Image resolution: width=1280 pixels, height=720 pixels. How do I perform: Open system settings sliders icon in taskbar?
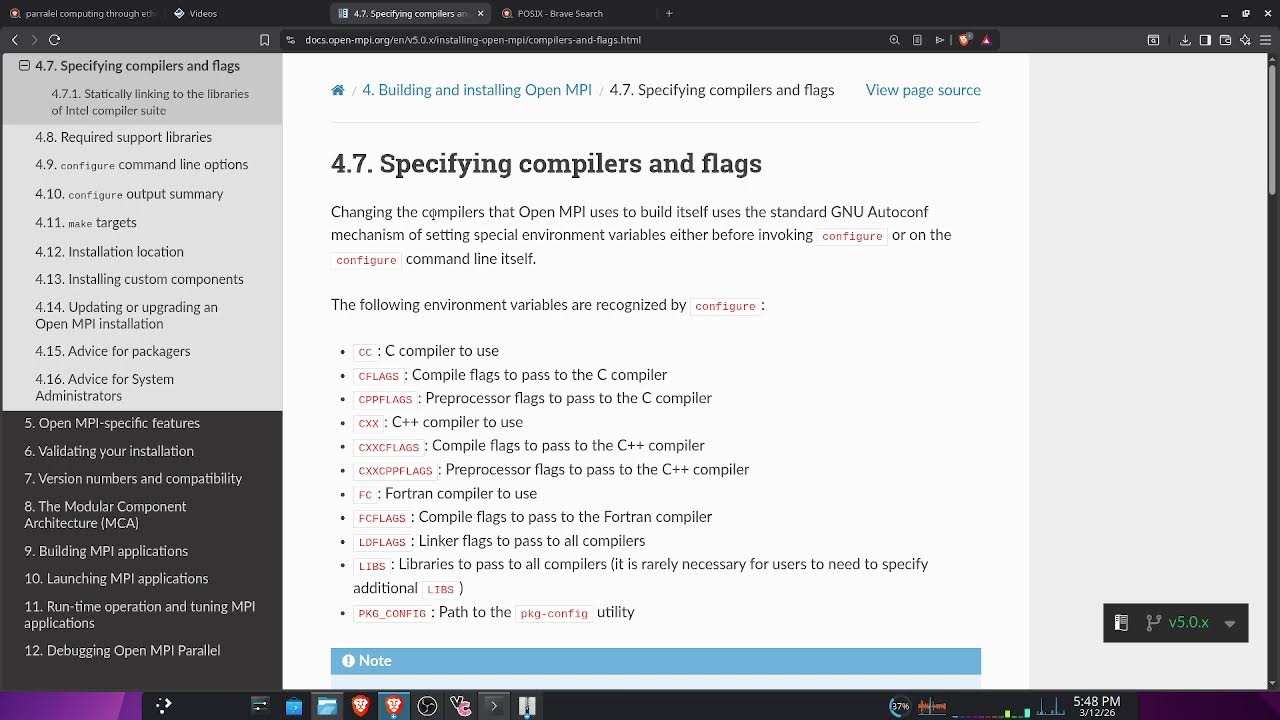point(260,706)
